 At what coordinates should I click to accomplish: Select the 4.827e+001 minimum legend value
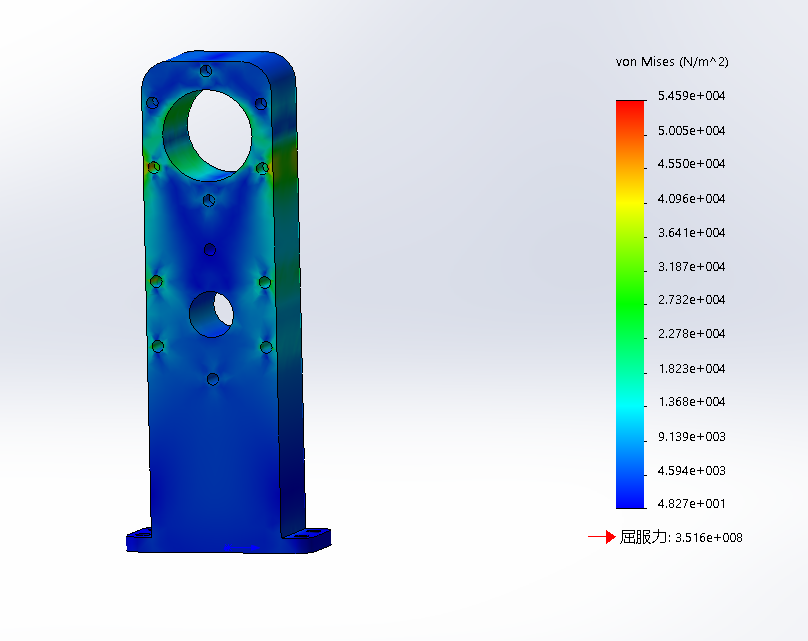[692, 504]
